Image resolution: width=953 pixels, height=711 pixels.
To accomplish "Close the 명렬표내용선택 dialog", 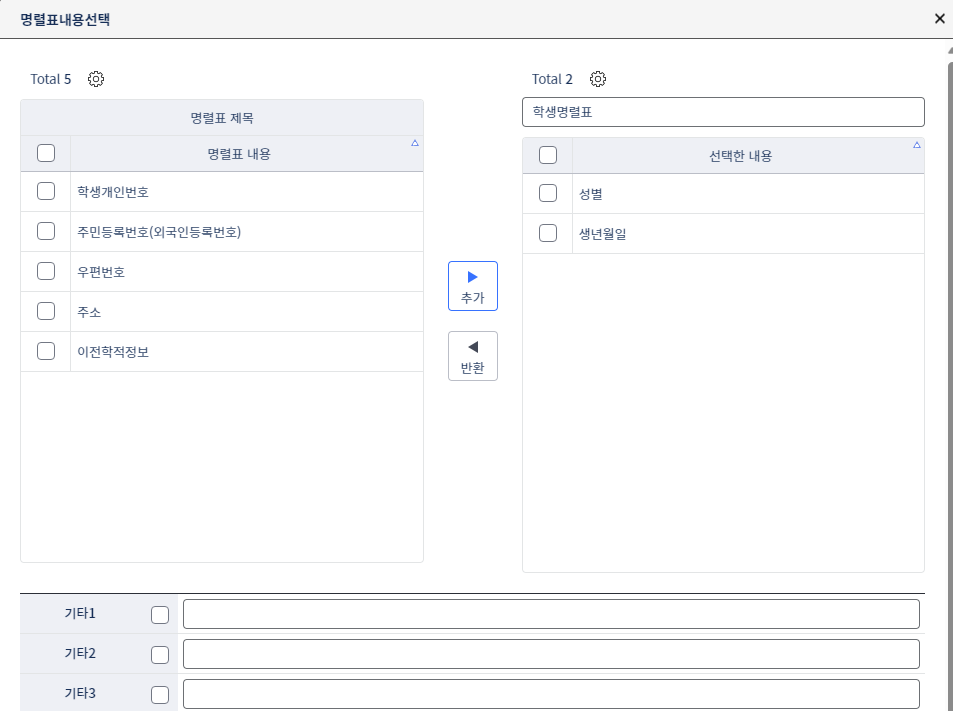I will point(940,19).
